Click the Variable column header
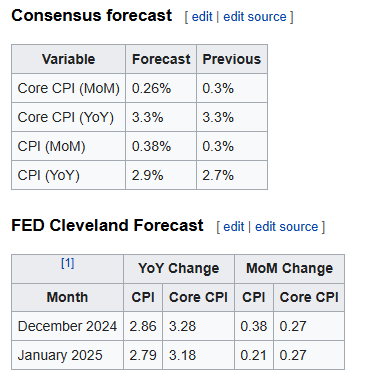Image resolution: width=377 pixels, height=382 pixels. (68, 59)
